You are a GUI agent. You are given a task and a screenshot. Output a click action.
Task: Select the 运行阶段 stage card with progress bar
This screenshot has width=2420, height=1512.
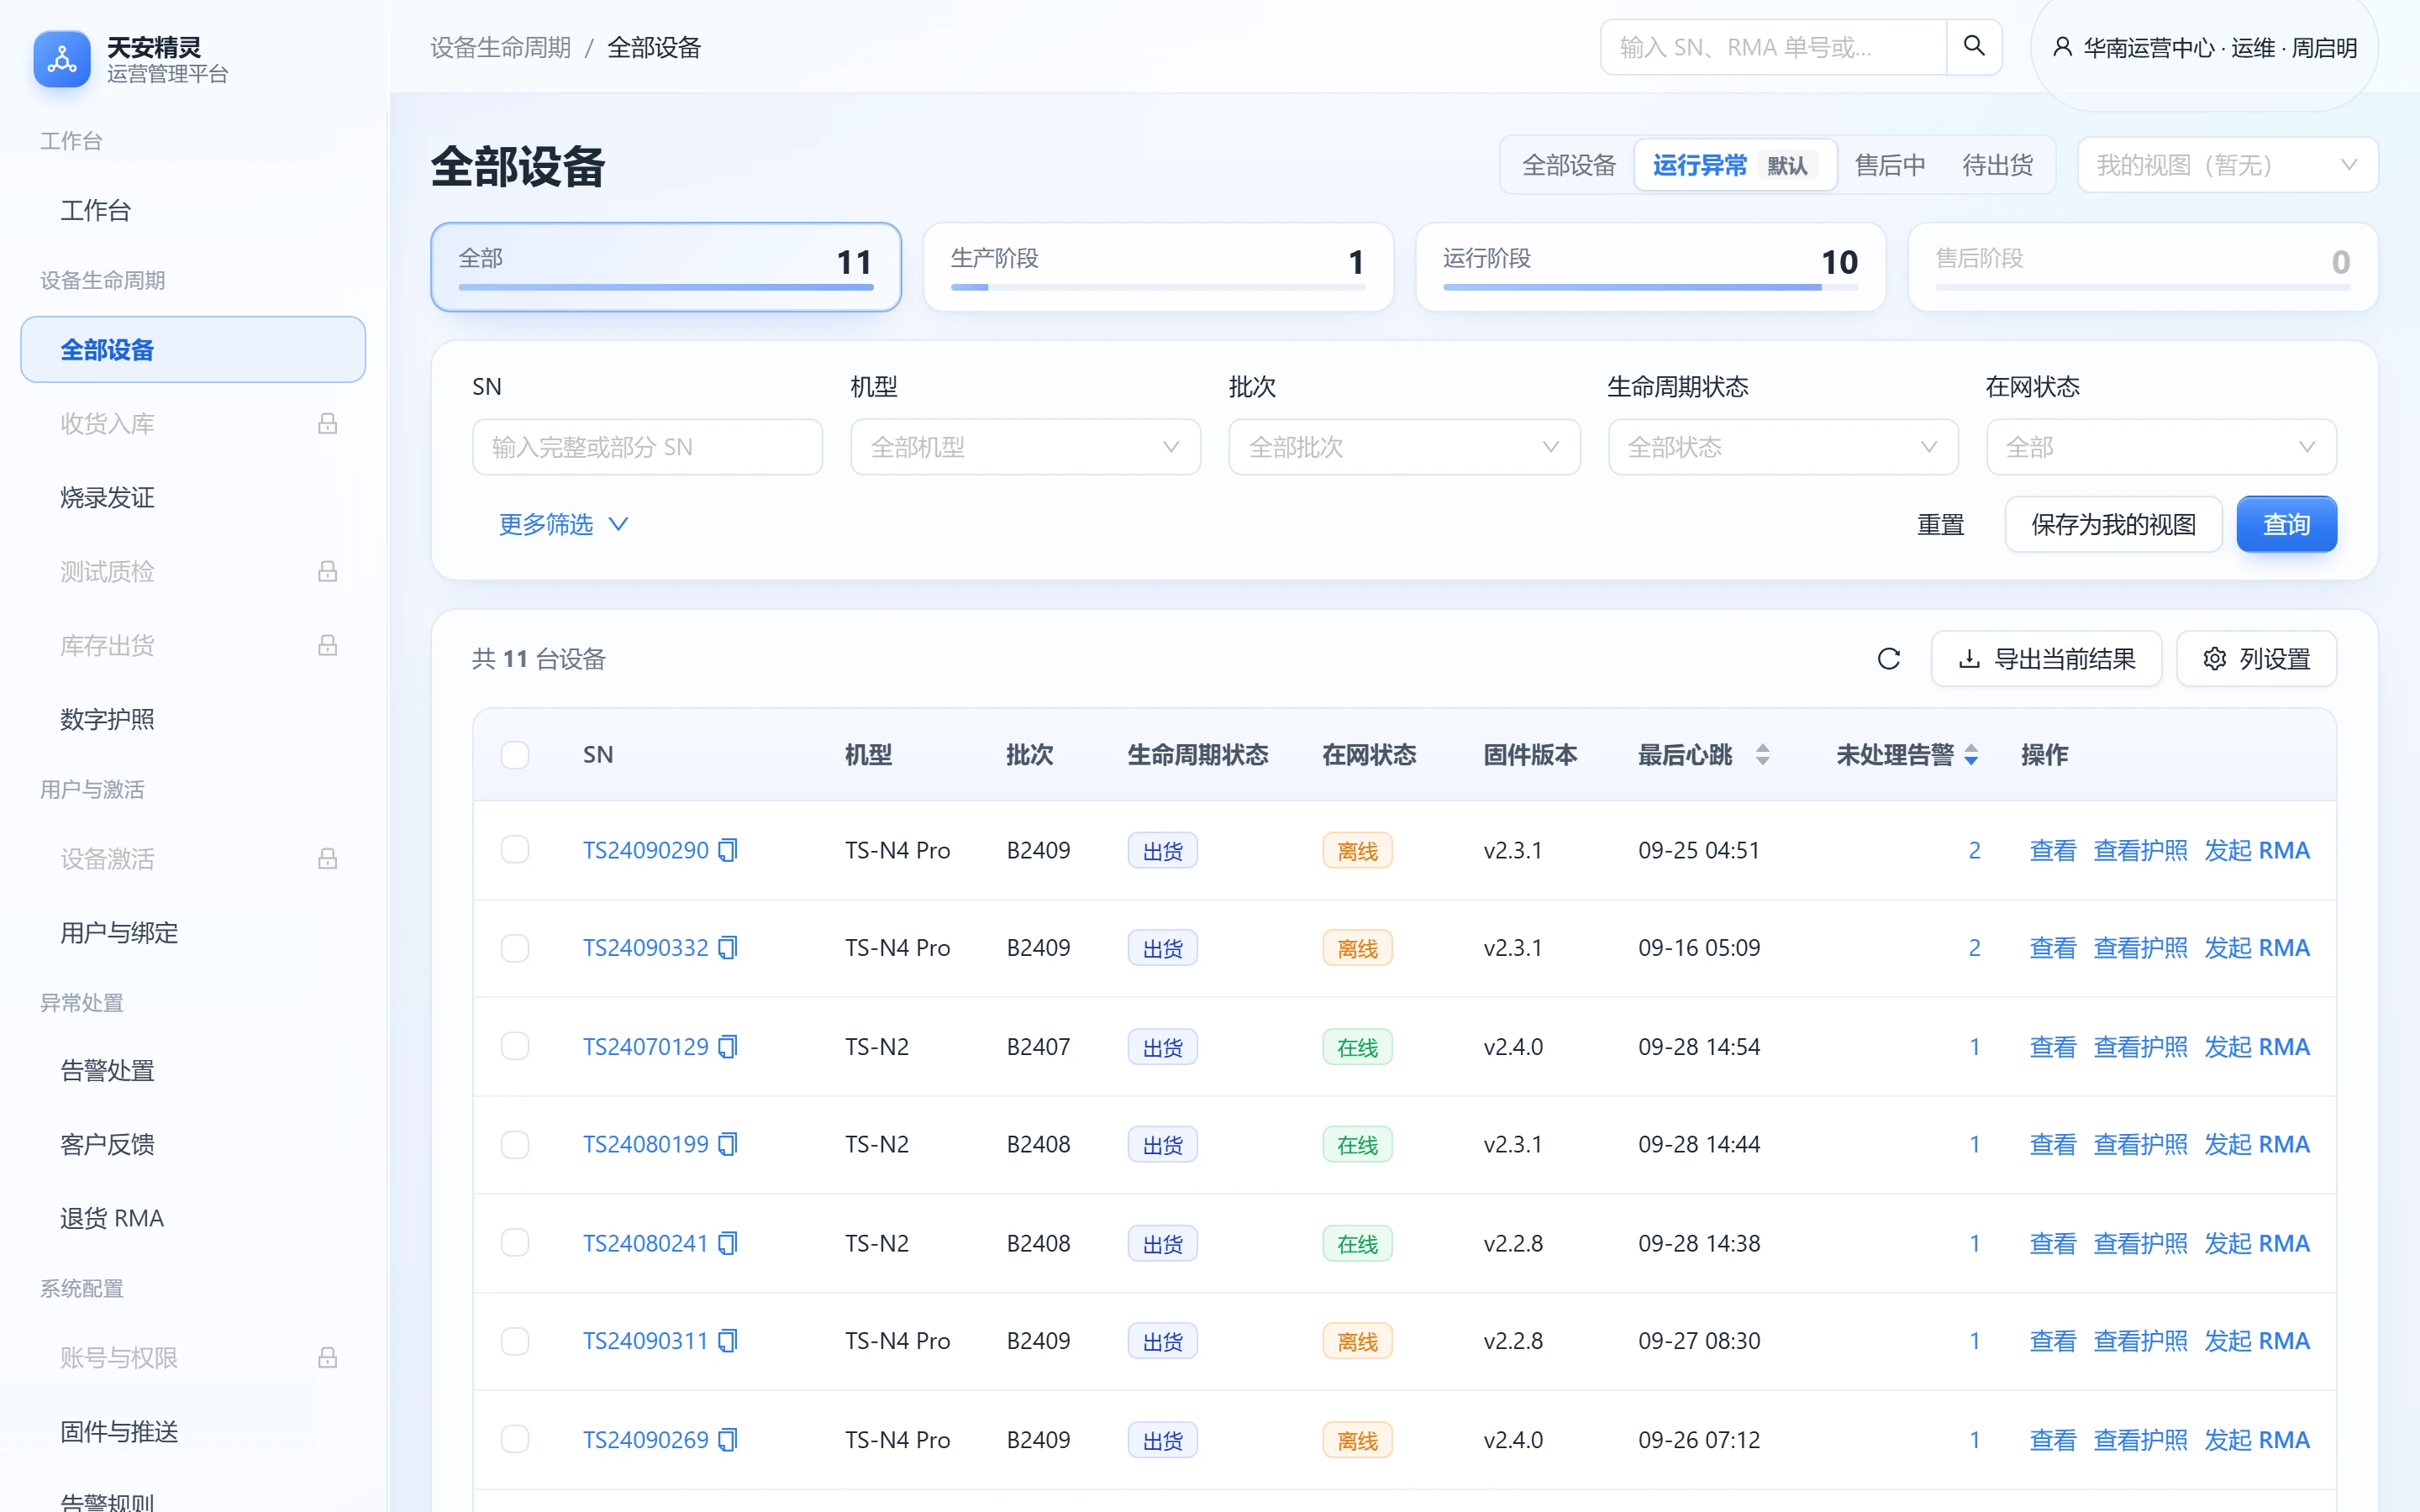pyautogui.click(x=1650, y=266)
